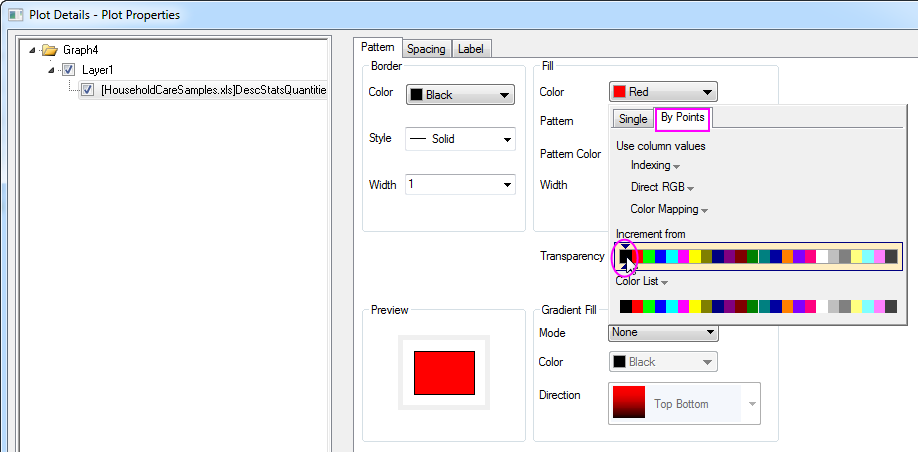Toggle the Layer1 checkbox
Screen dimensions: 918x452
coord(68,70)
